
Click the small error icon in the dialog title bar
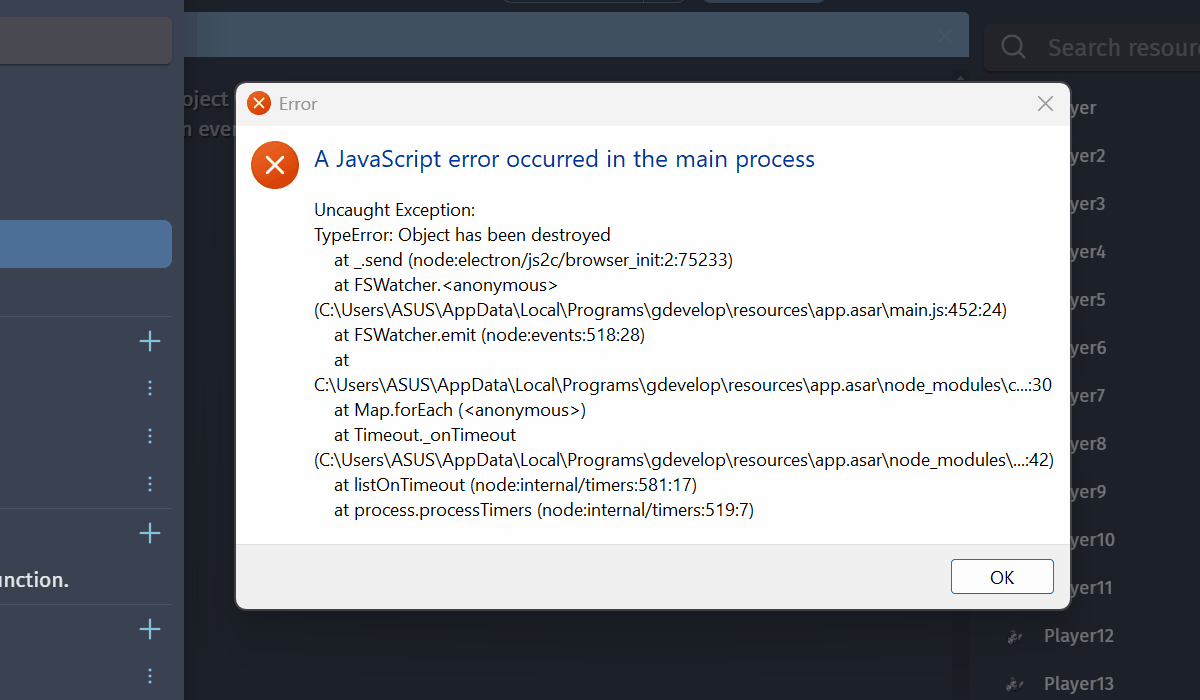259,104
